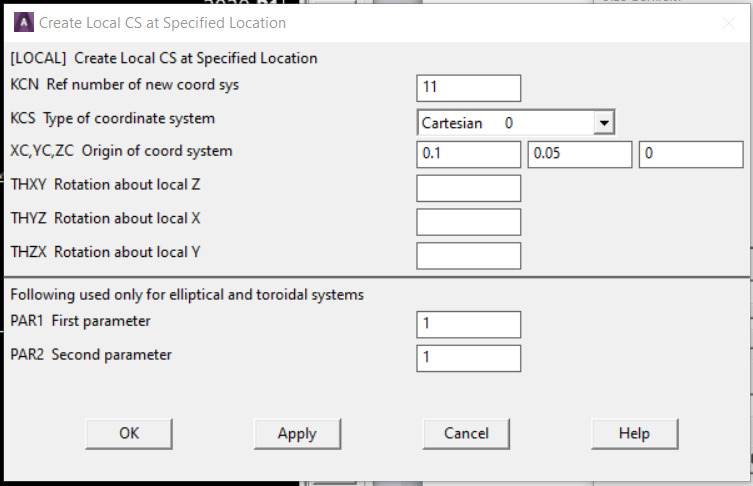Select the XC origin field containing 0.1
This screenshot has height=486, width=753.
click(468, 155)
